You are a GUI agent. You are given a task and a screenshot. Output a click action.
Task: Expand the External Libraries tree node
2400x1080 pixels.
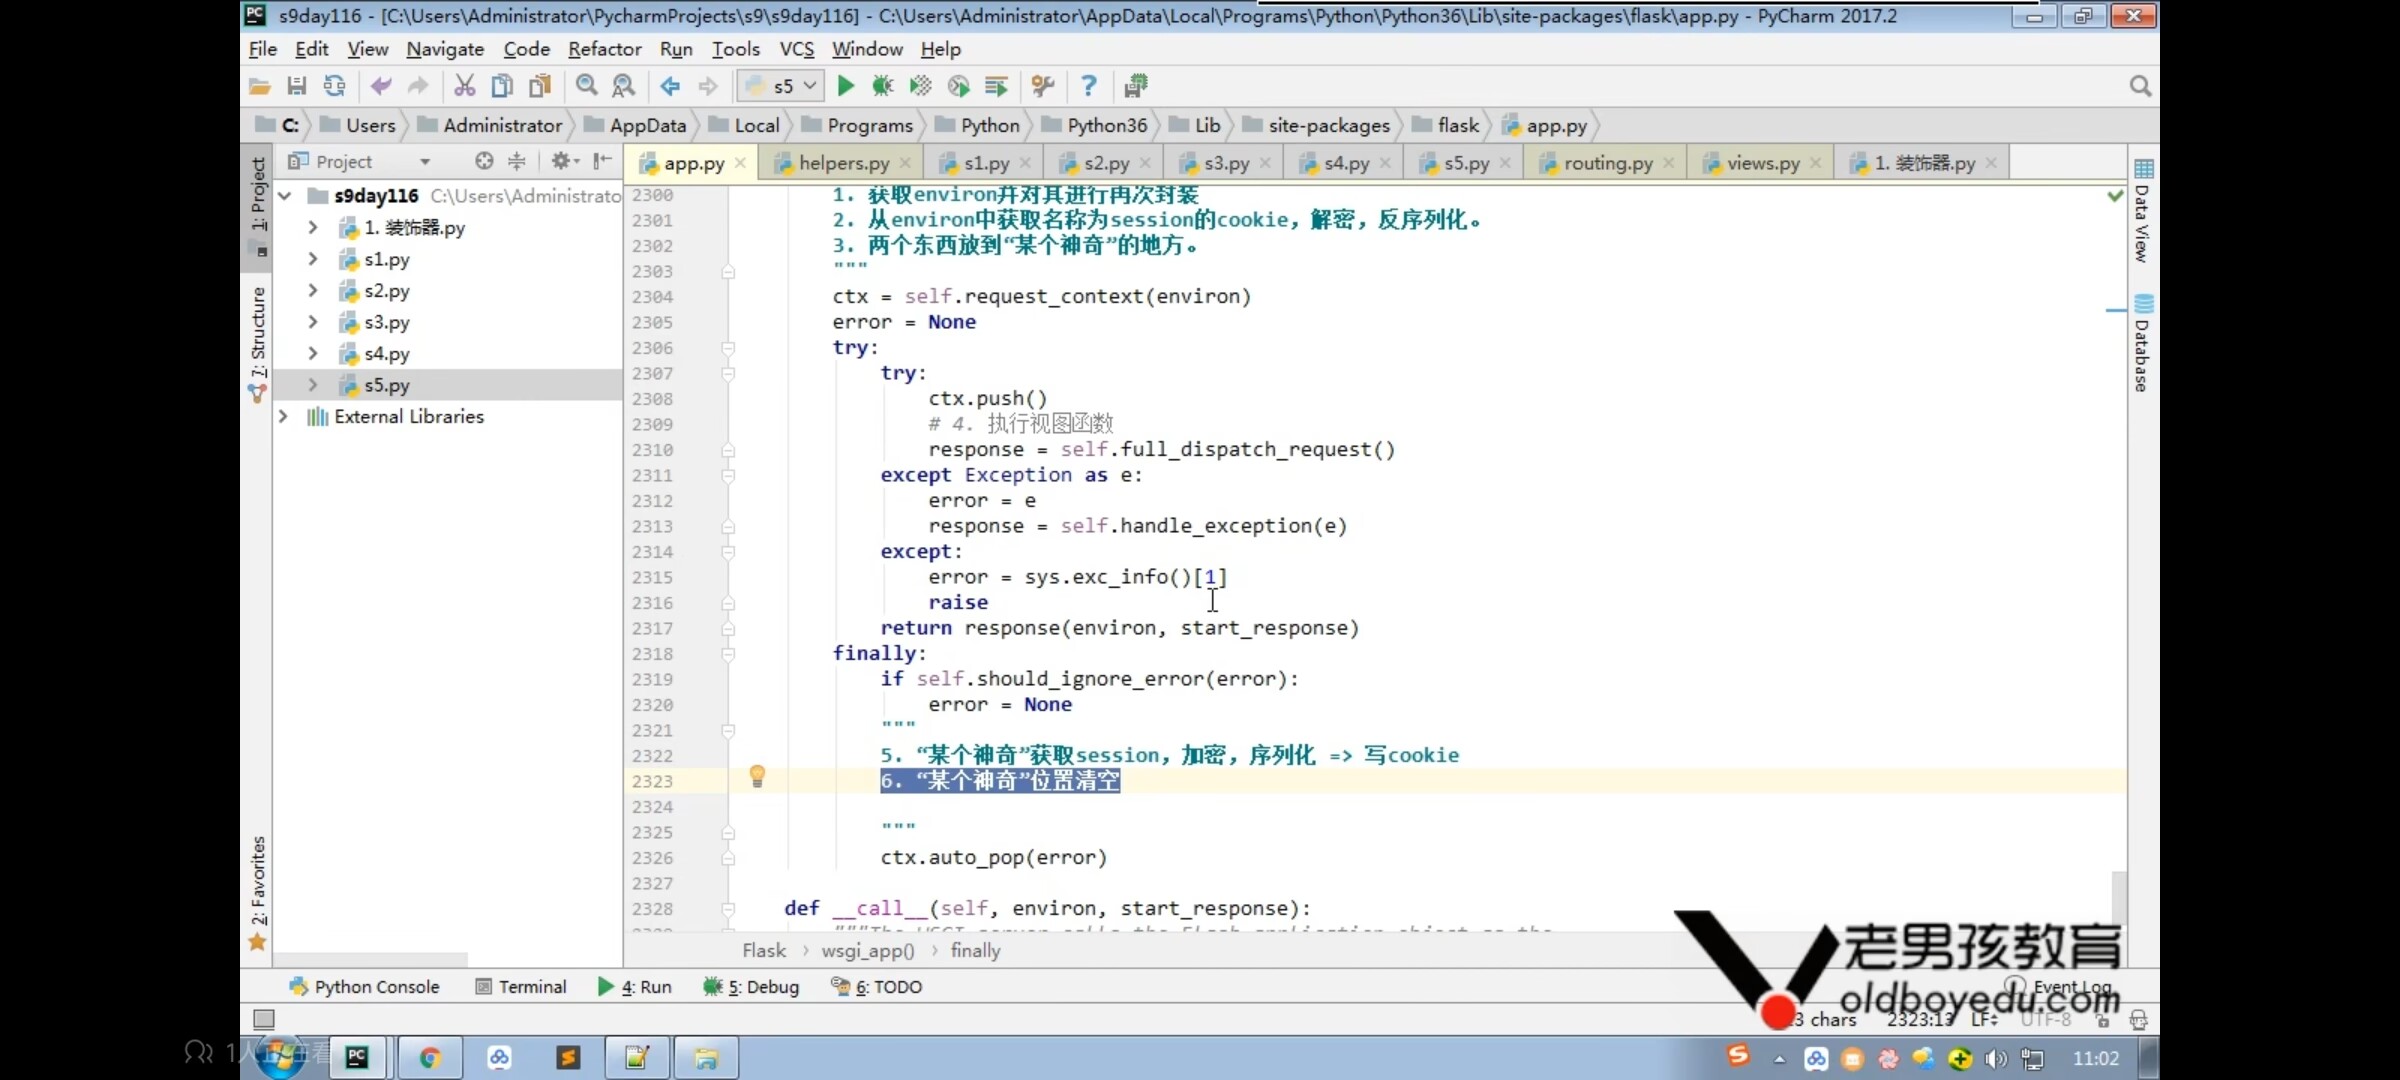click(x=283, y=416)
